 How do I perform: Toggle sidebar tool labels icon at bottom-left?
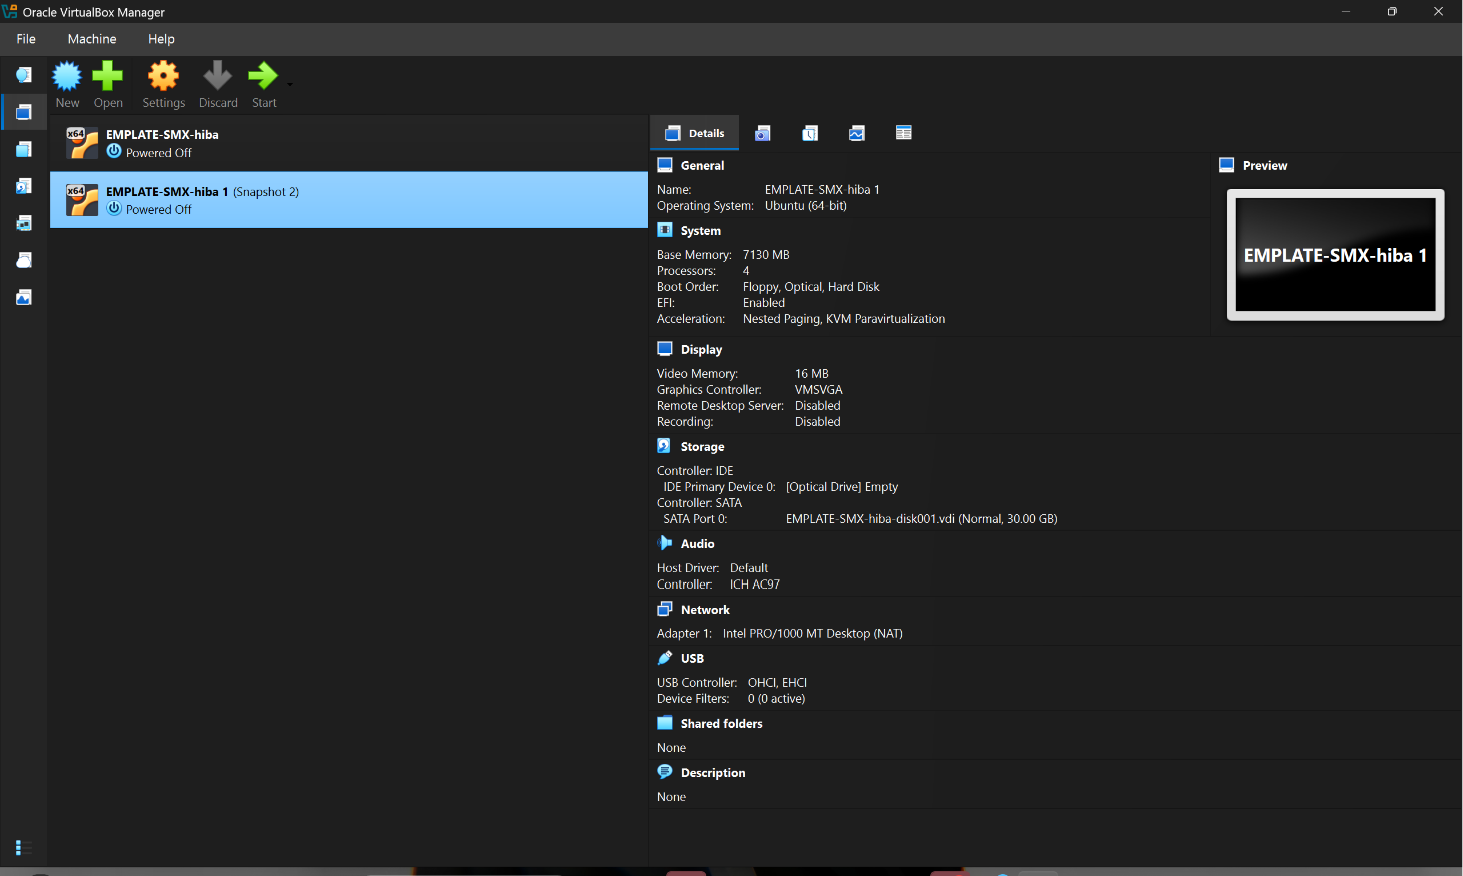coord(24,848)
